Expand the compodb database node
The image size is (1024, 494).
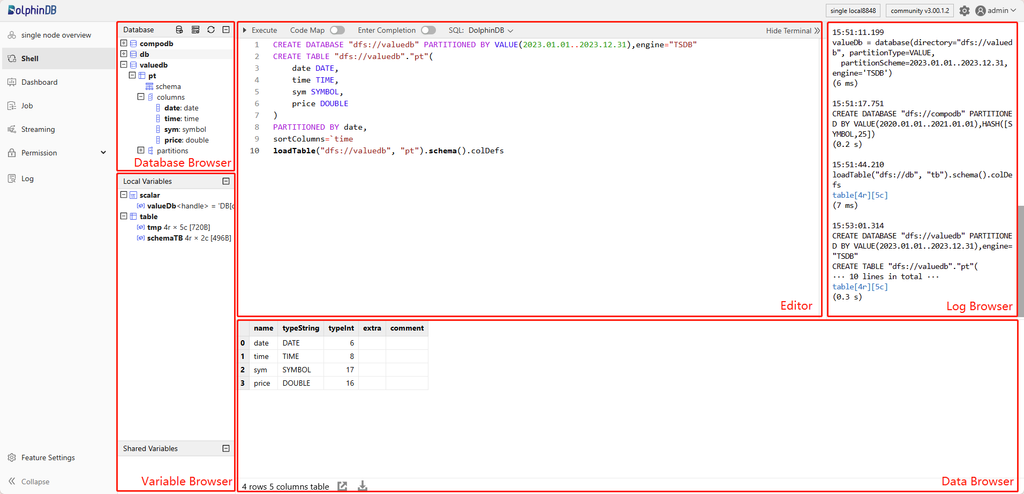123,44
